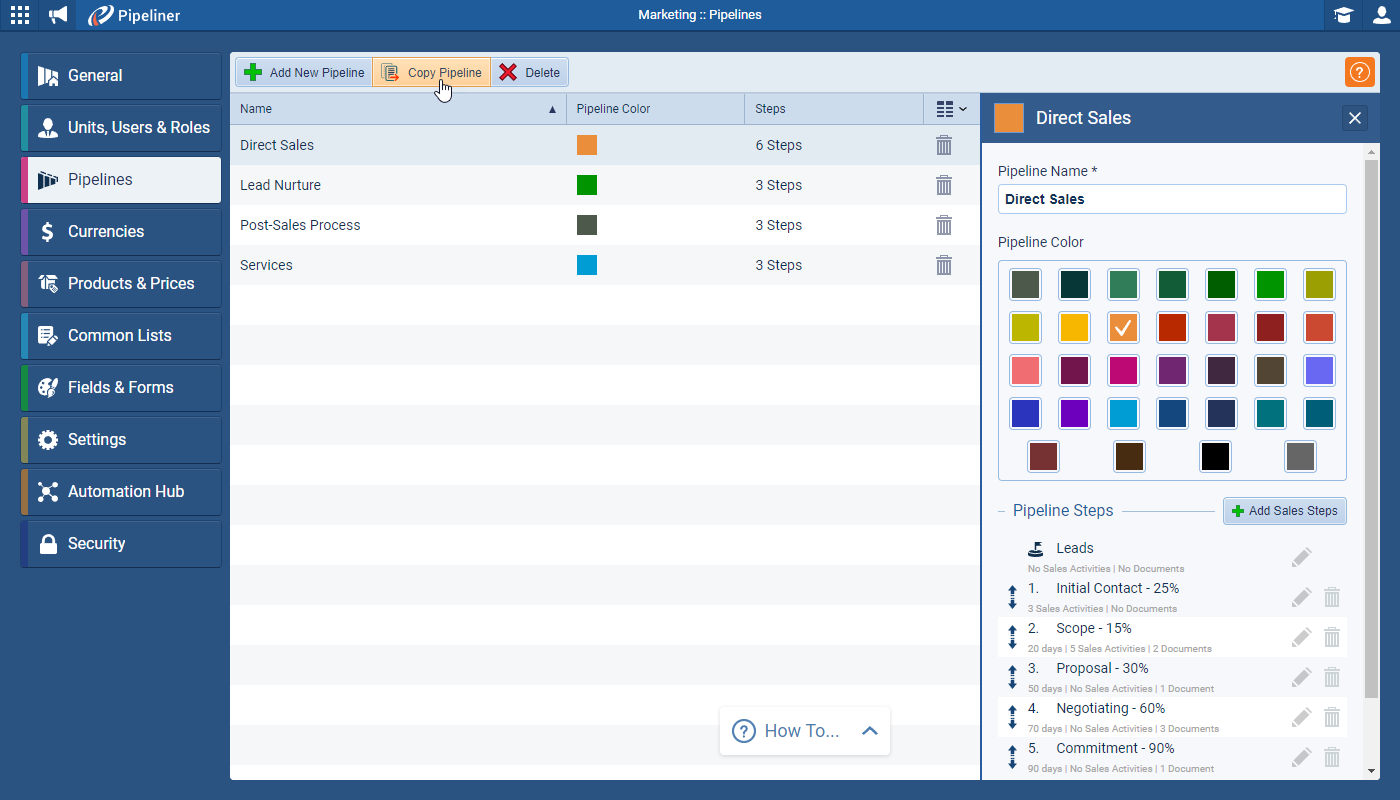This screenshot has height=800, width=1400.
Task: Click the Add New Pipeline button
Action: (303, 72)
